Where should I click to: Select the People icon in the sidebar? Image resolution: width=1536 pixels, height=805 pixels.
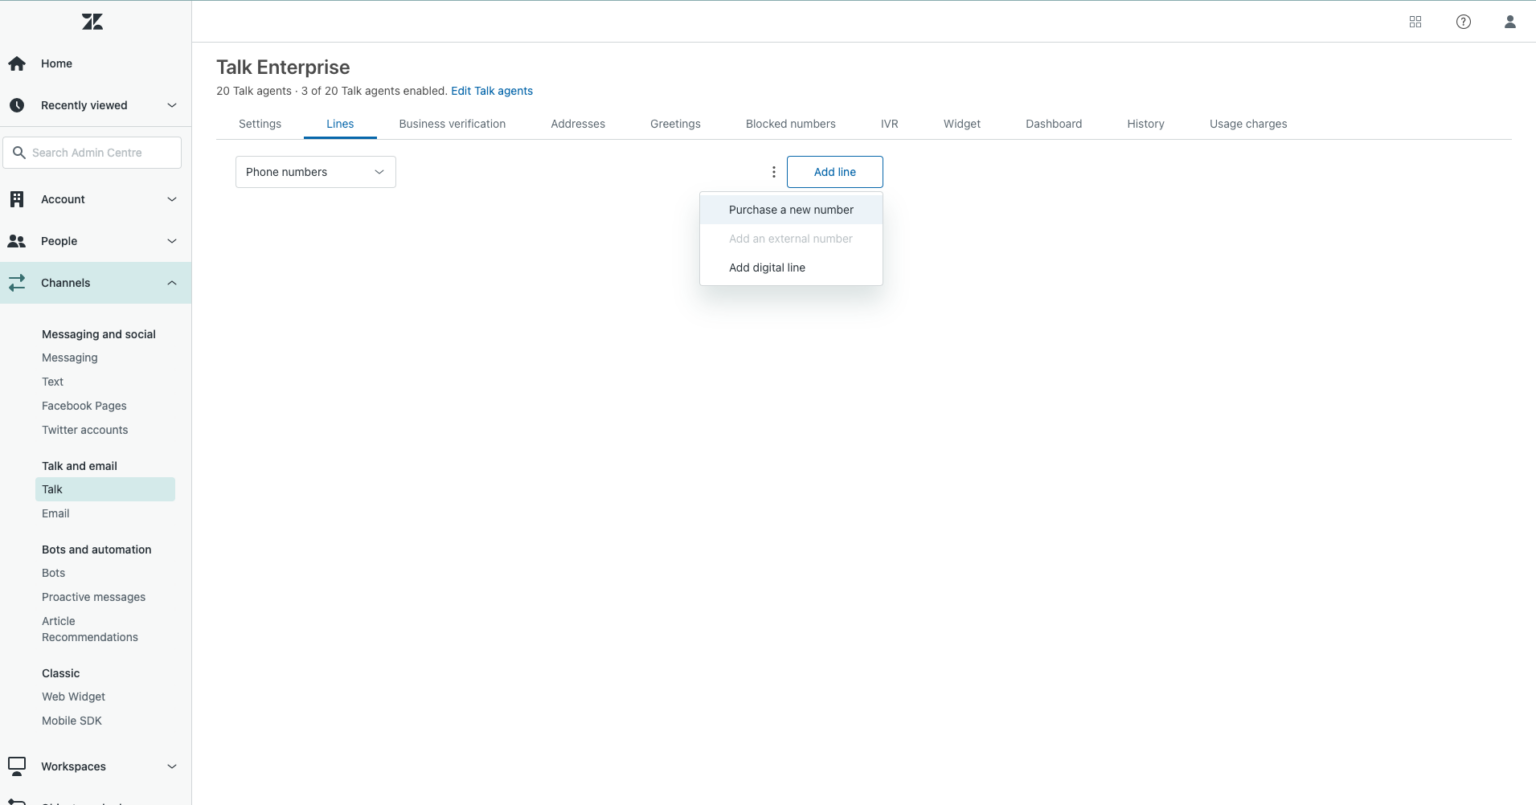tap(17, 240)
